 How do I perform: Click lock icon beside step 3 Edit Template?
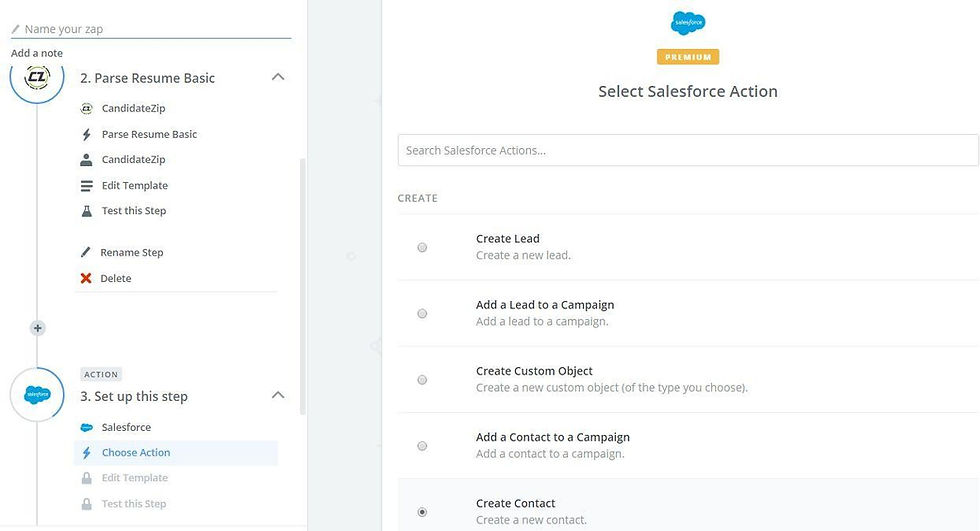[86, 478]
